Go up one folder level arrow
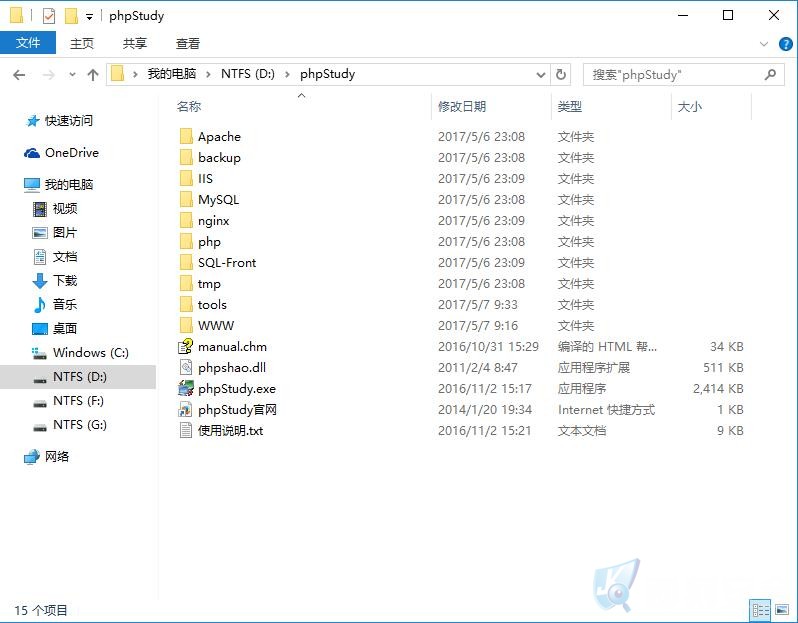The height and width of the screenshot is (623, 798). (x=93, y=75)
